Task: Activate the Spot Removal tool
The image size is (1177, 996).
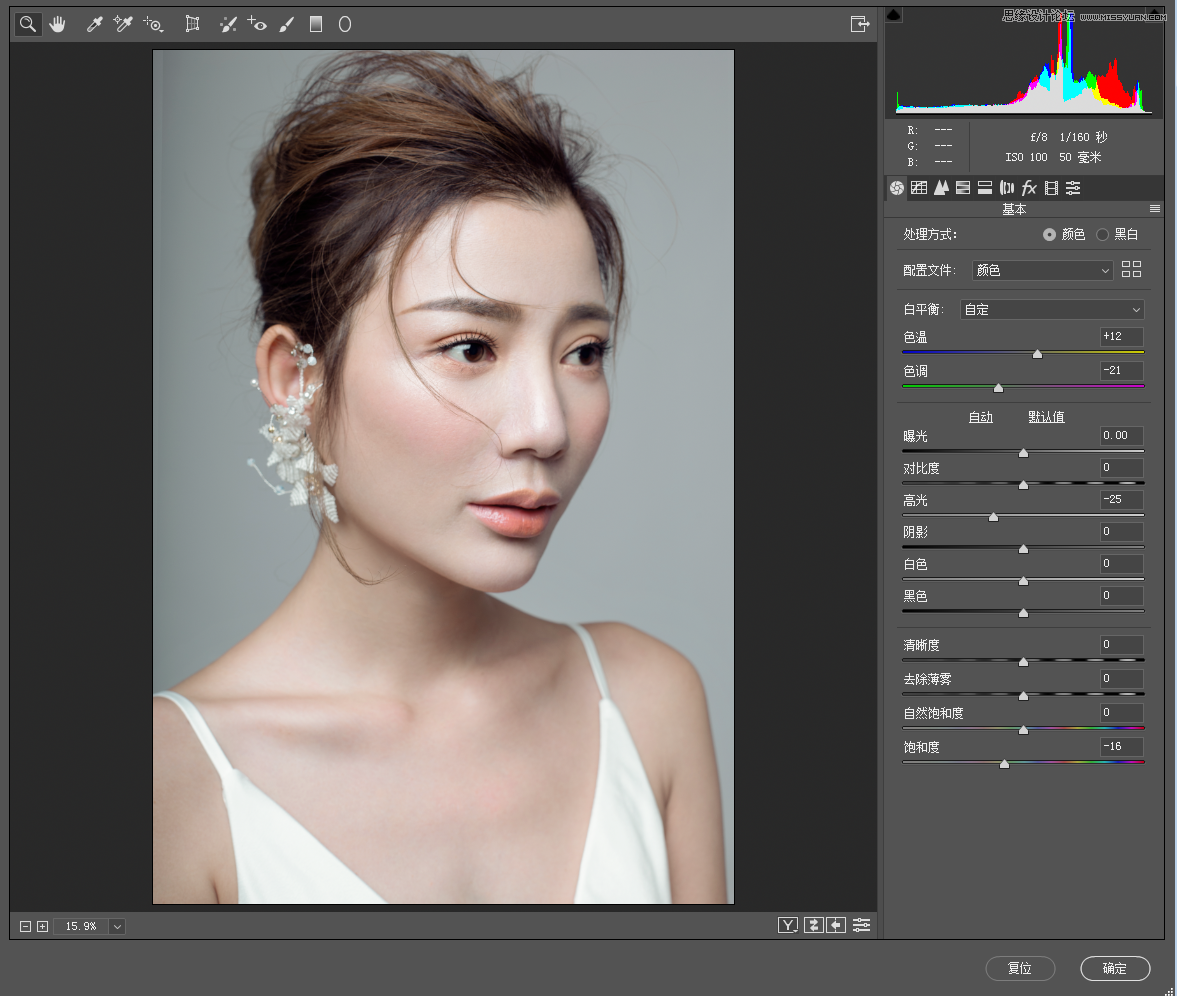Action: click(228, 24)
